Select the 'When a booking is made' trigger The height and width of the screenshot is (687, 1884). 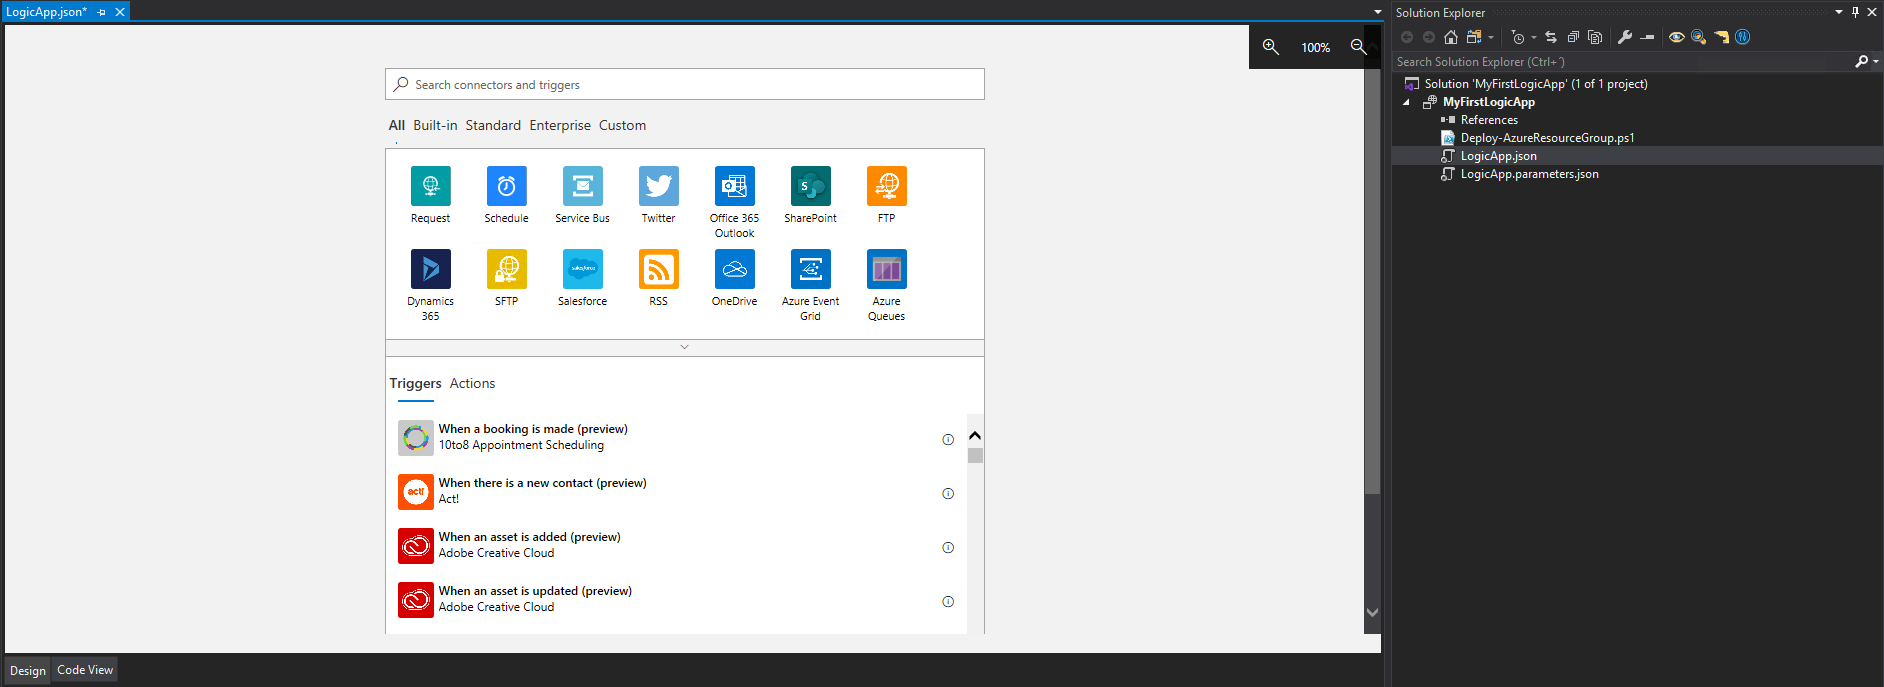tap(533, 437)
